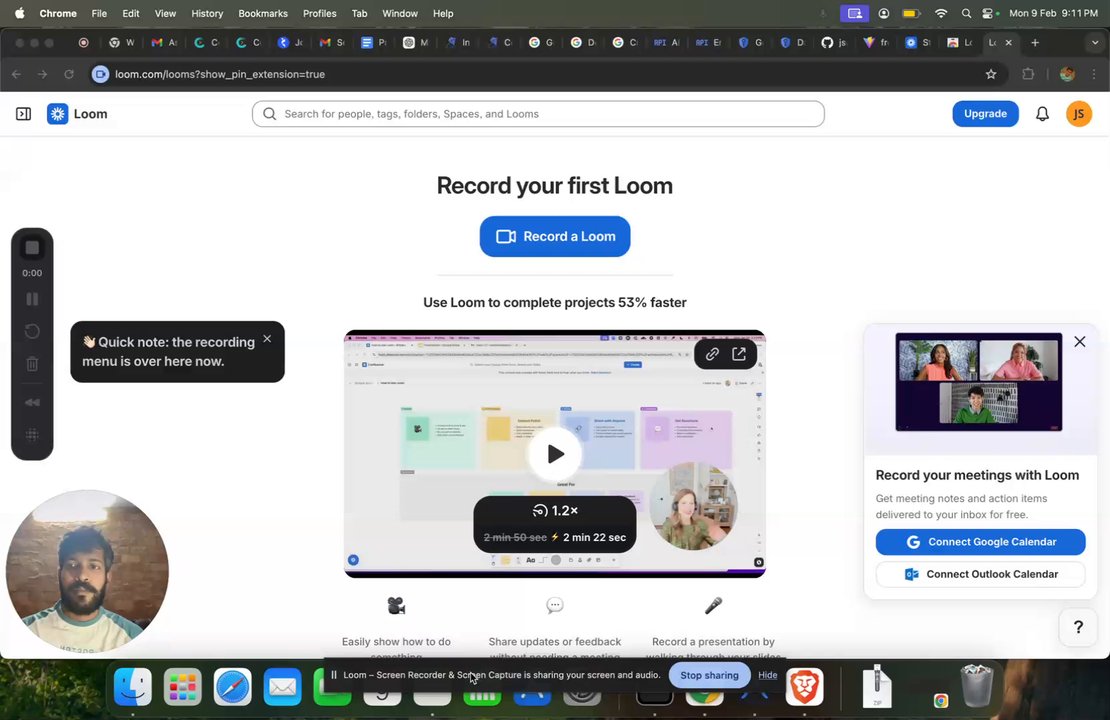This screenshot has width=1110, height=720.
Task: Open the notifications bell
Action: point(1042,114)
